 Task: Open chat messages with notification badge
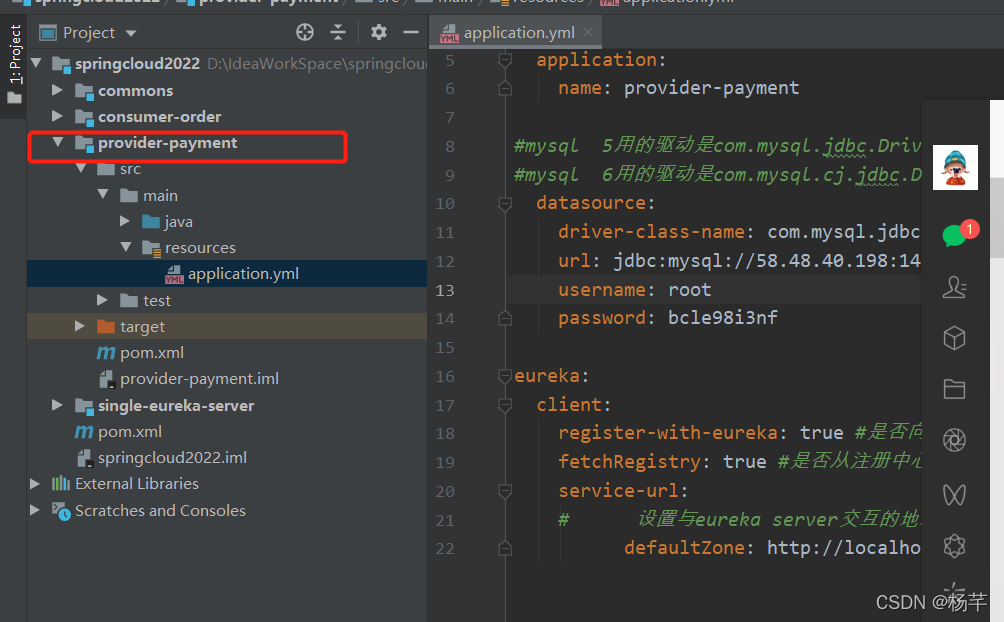[x=955, y=235]
